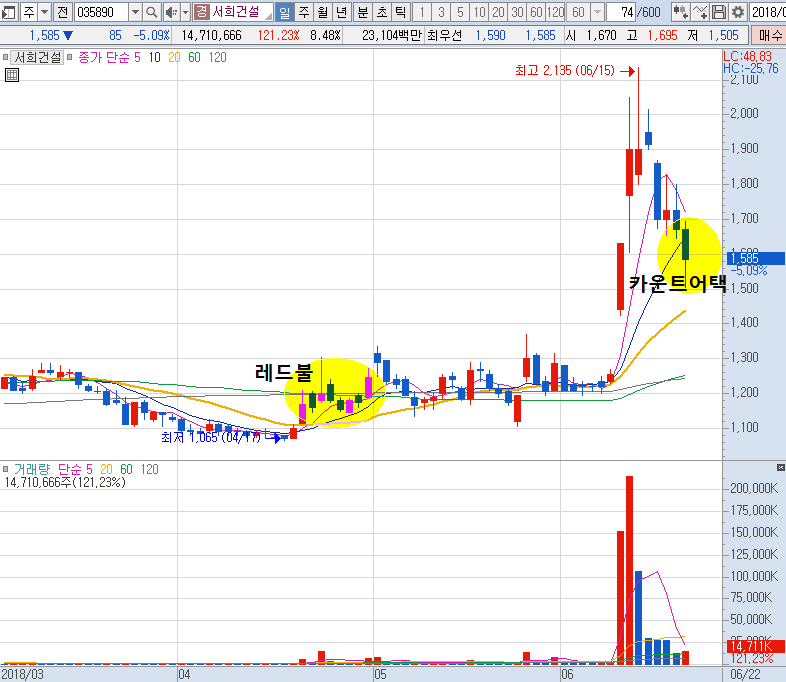This screenshot has width=786, height=682.
Task: Expand the stock code 035890 dropdown
Action: tap(135, 12)
